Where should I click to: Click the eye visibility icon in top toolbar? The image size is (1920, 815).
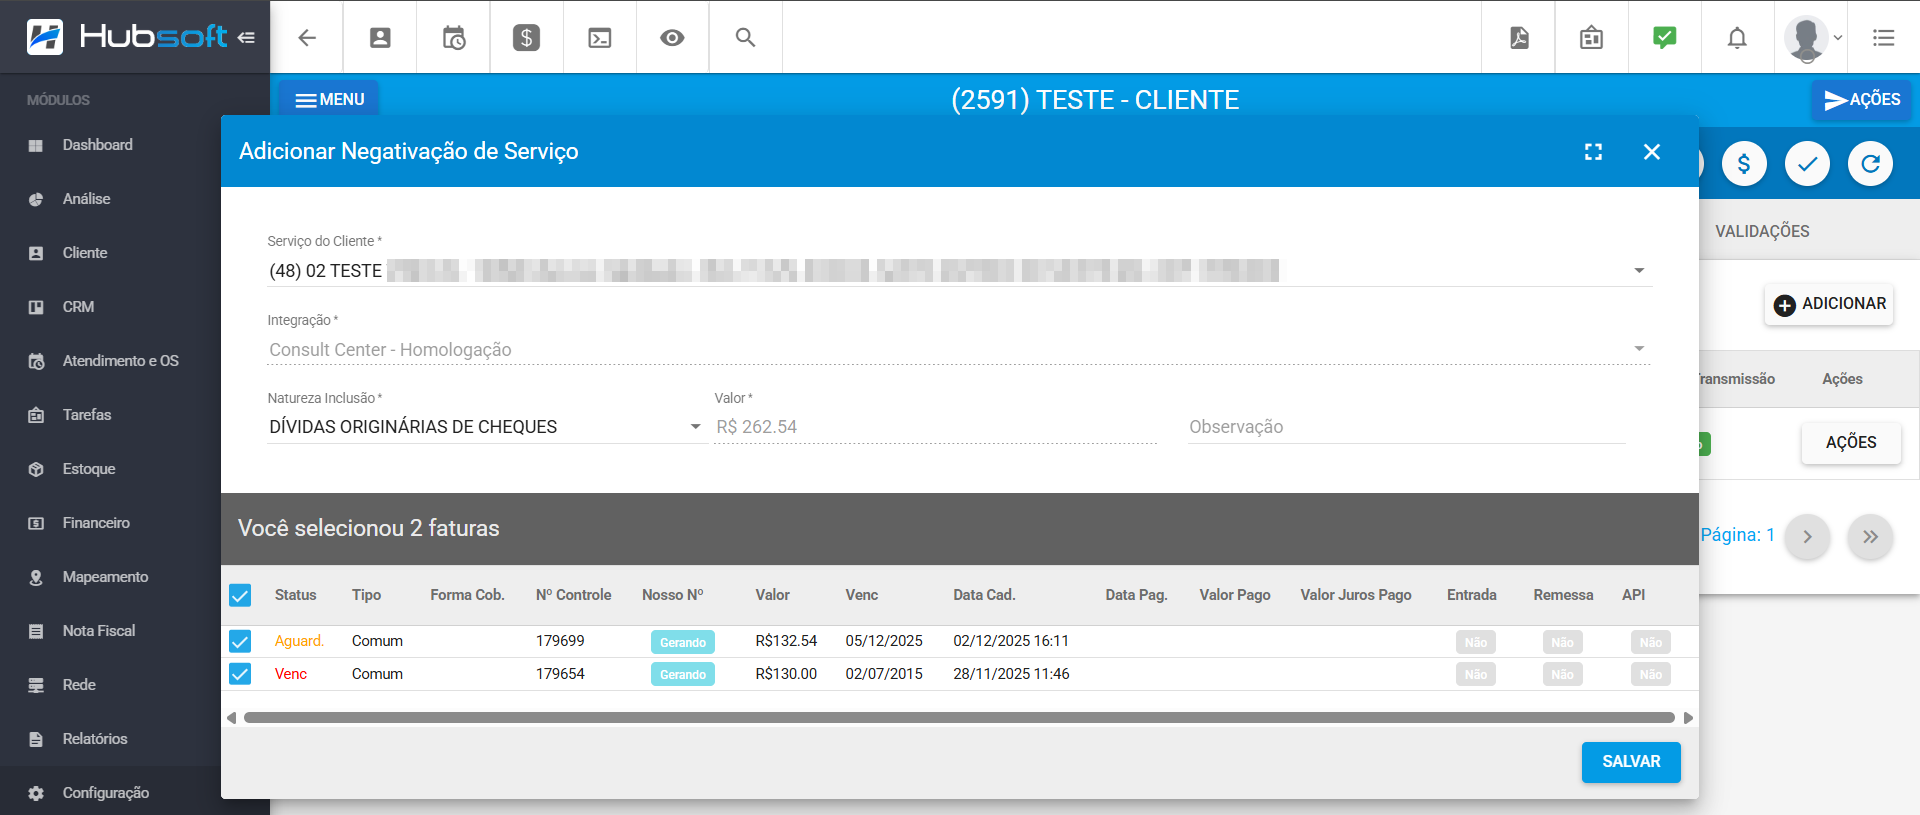pos(672,38)
